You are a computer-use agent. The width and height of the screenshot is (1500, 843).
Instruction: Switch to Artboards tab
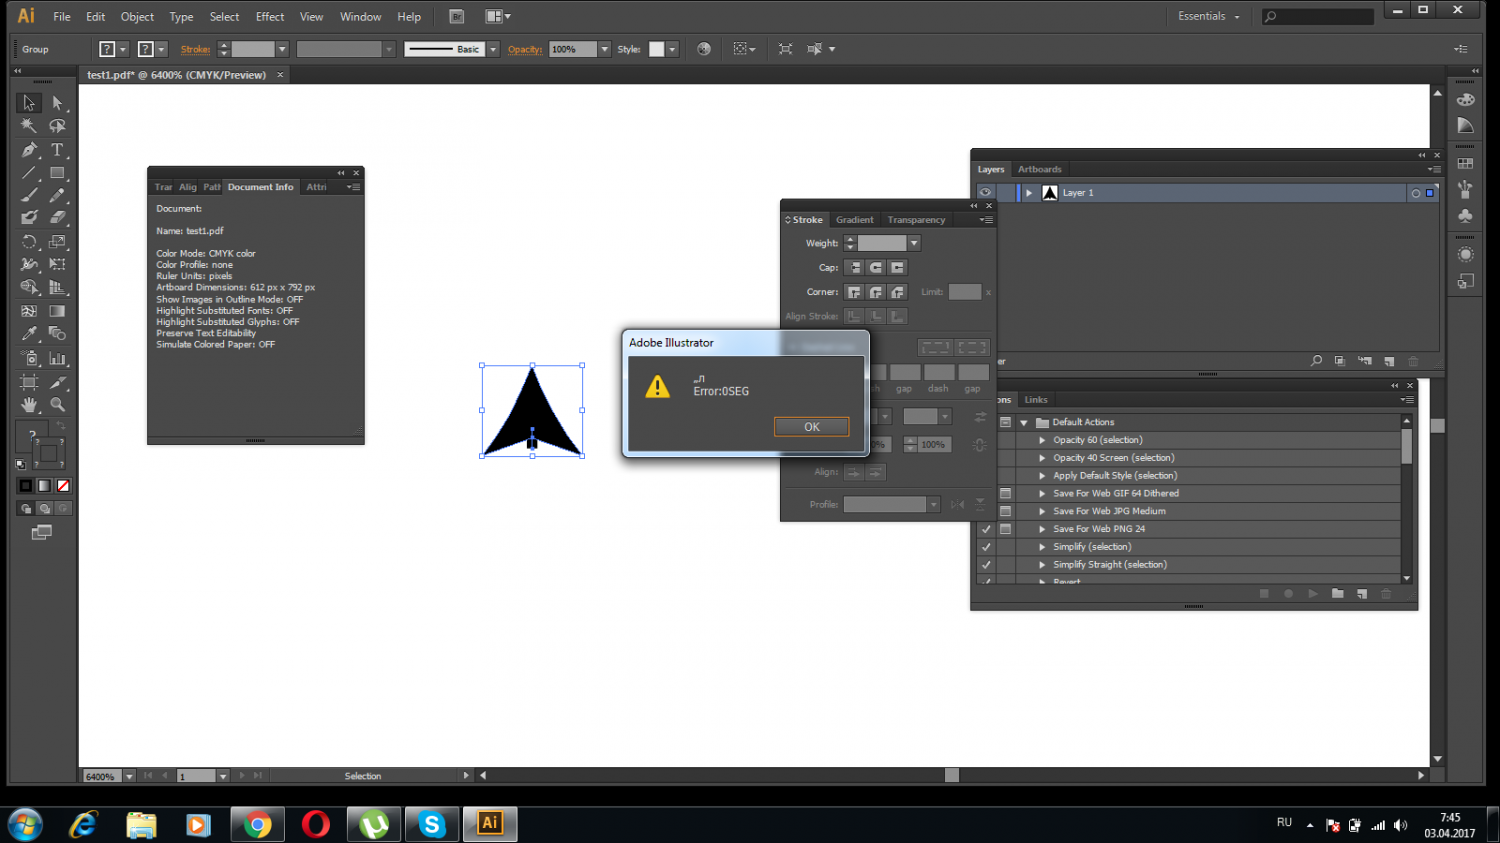(x=1040, y=169)
